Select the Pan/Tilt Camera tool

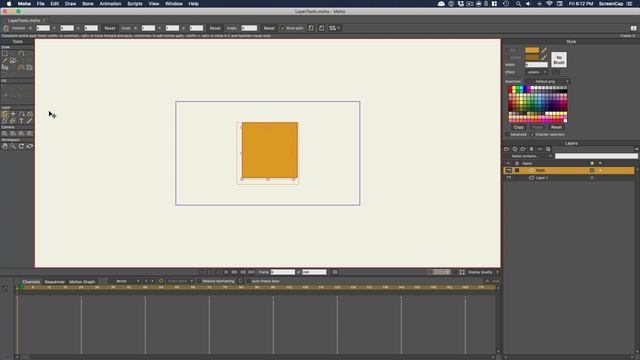pos(30,133)
